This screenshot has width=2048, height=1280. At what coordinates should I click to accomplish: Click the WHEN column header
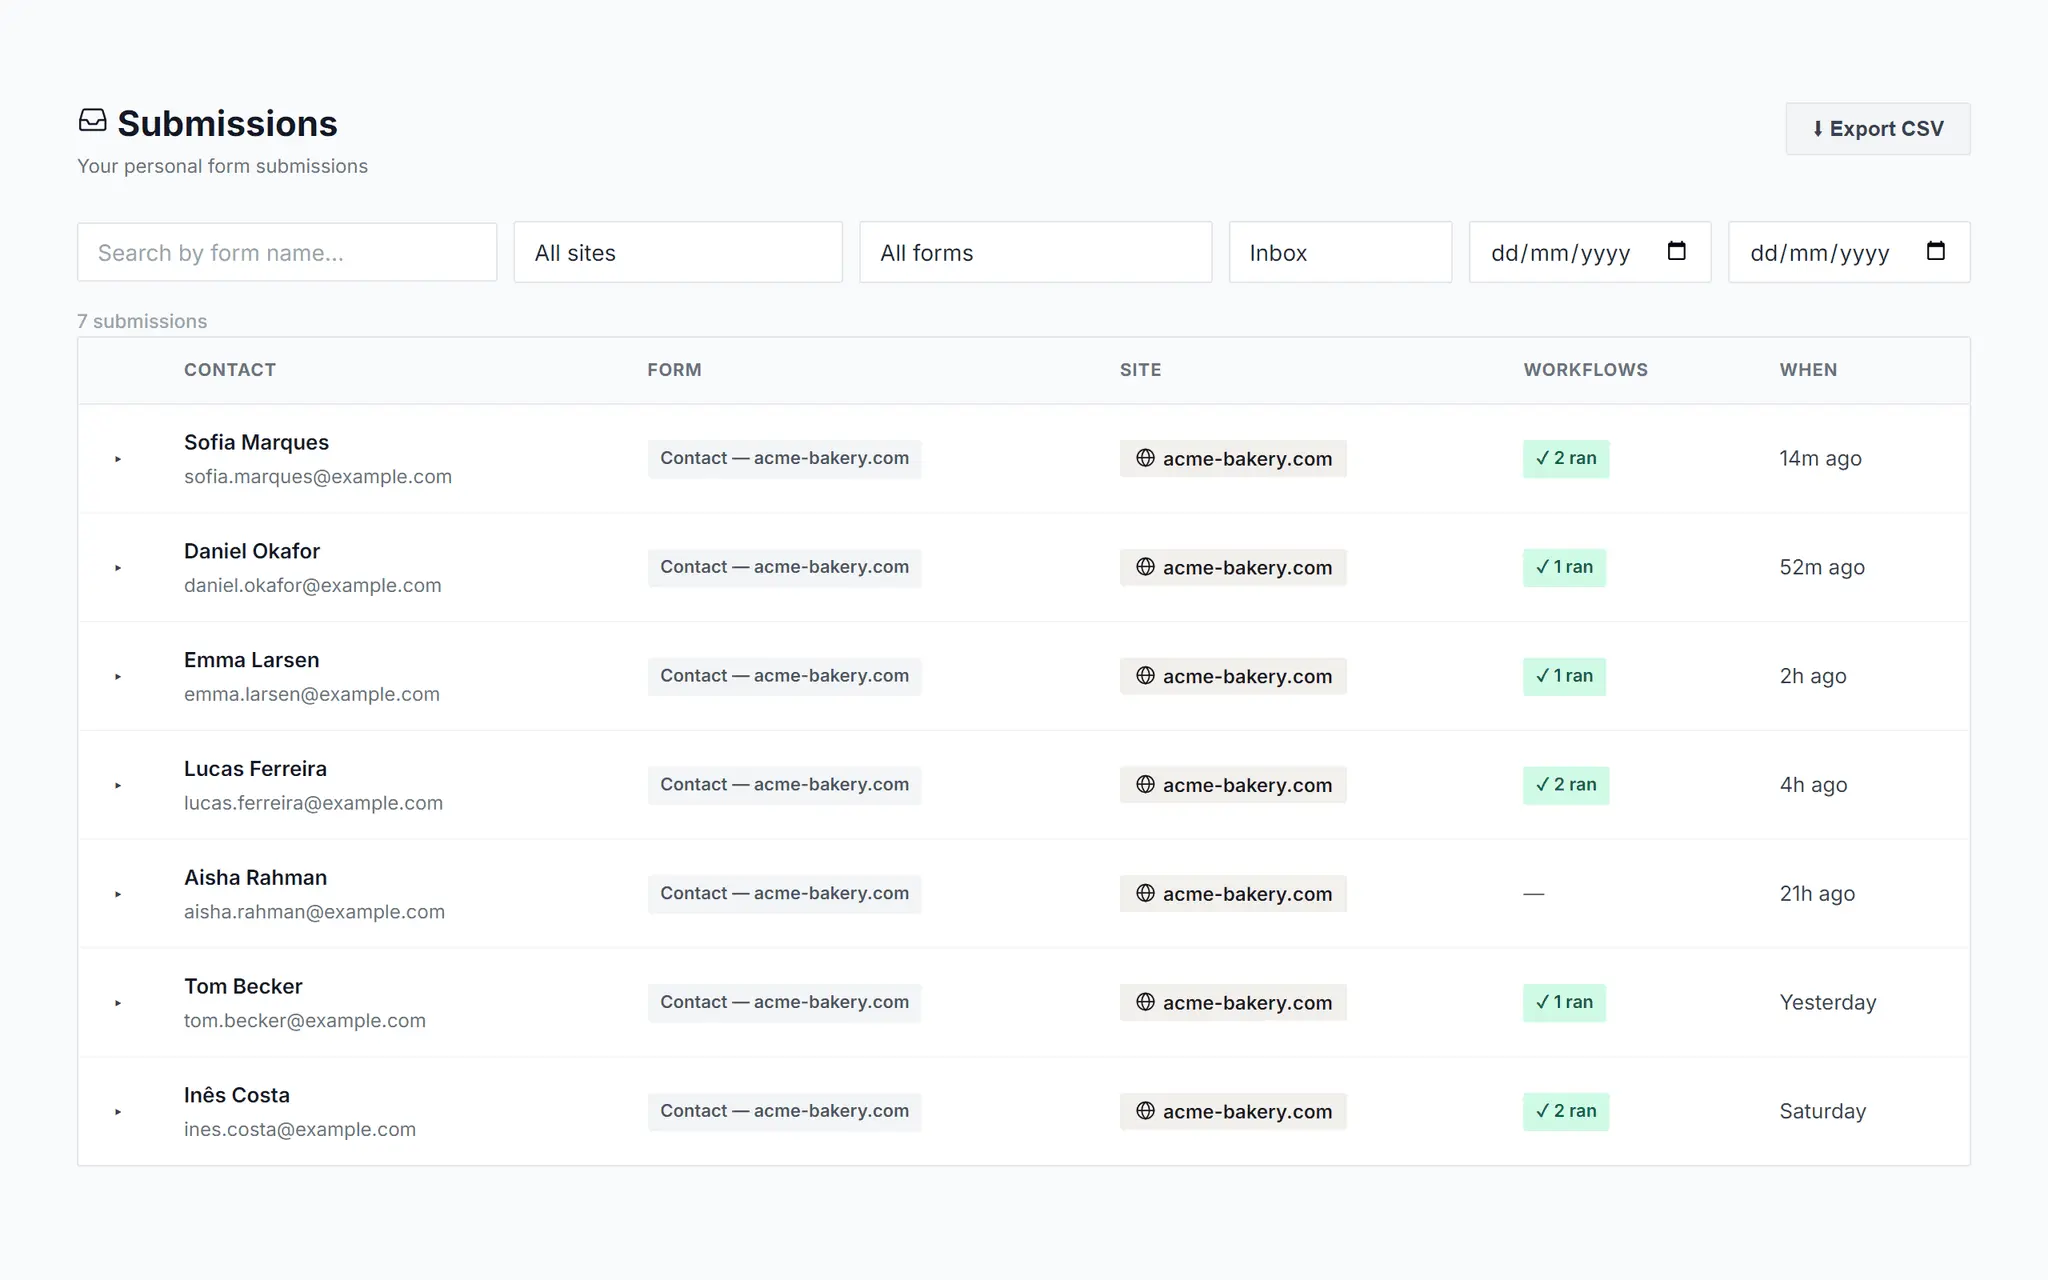point(1808,370)
